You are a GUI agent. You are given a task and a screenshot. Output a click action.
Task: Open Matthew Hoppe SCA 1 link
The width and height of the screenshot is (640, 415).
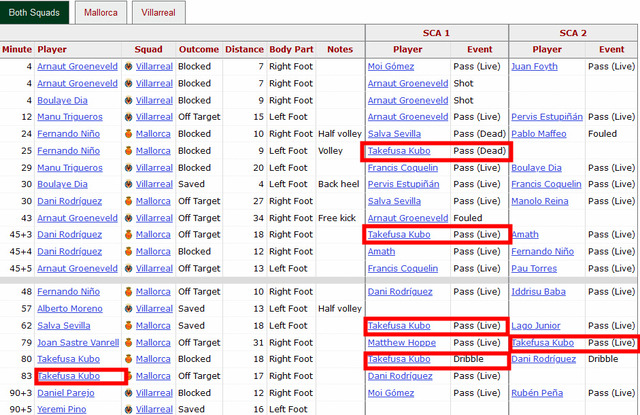(x=402, y=343)
